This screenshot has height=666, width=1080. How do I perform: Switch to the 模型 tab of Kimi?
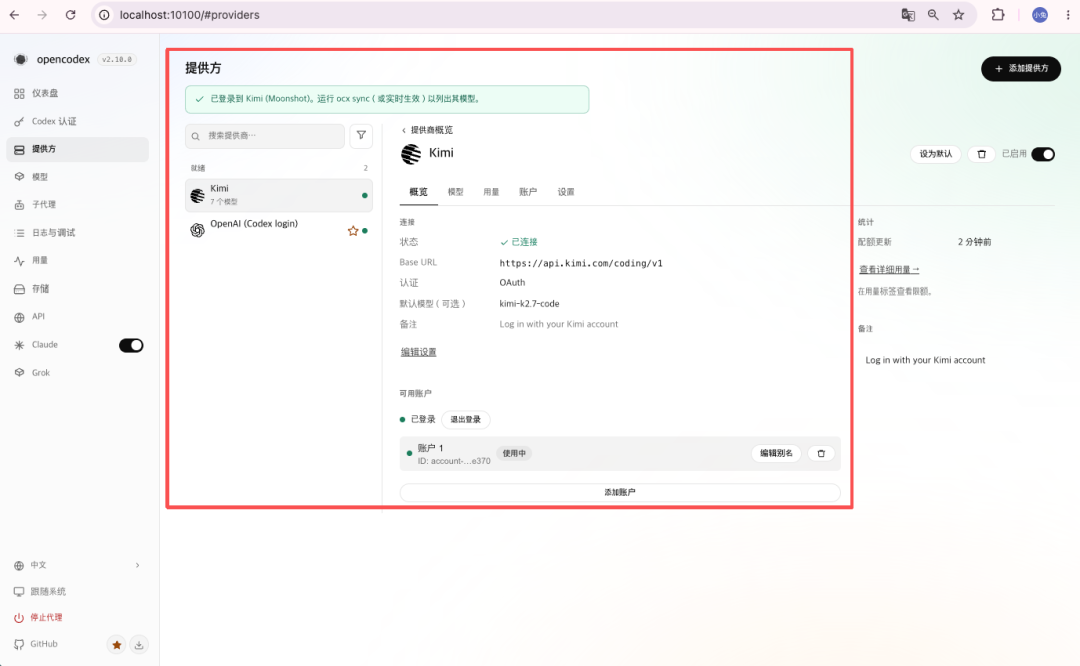(455, 192)
